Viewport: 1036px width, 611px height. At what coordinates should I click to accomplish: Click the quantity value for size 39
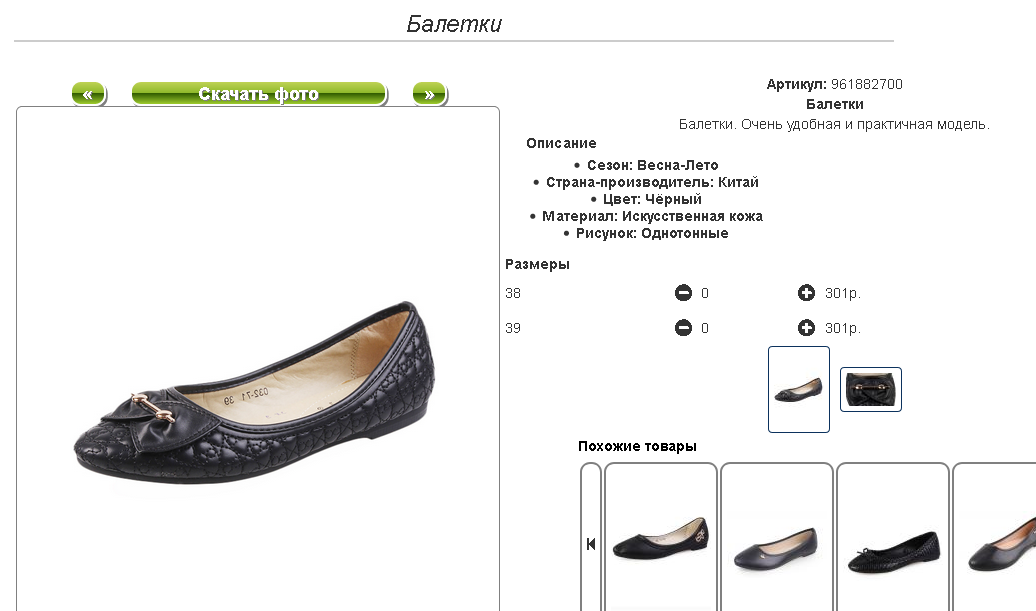[705, 328]
